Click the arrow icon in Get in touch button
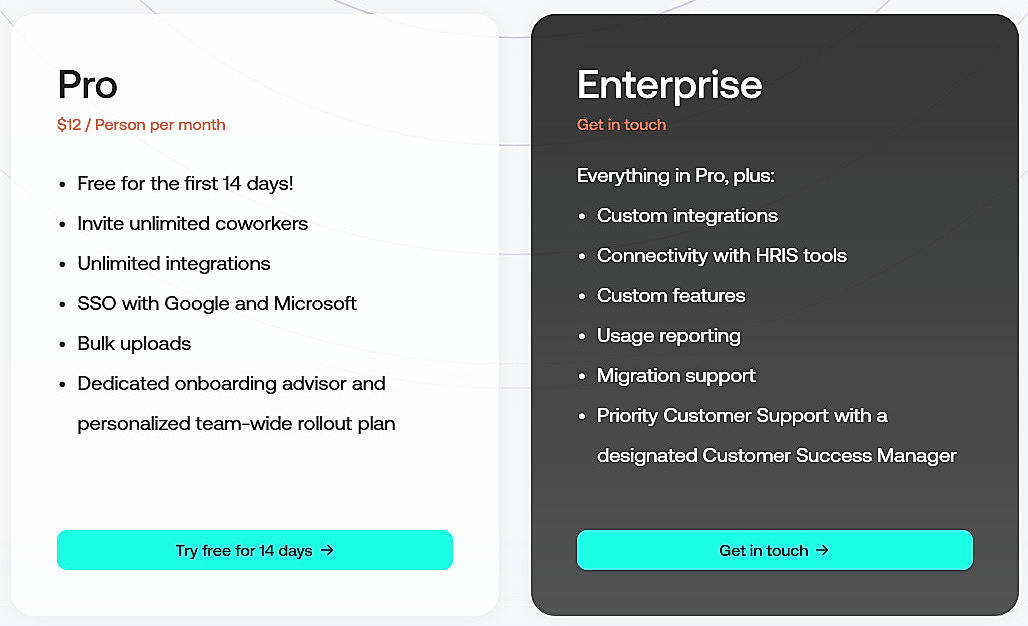1028x626 pixels. [x=823, y=550]
